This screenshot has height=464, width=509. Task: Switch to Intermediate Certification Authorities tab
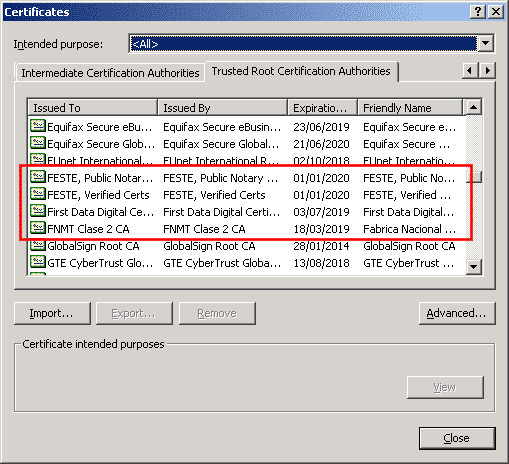point(110,73)
